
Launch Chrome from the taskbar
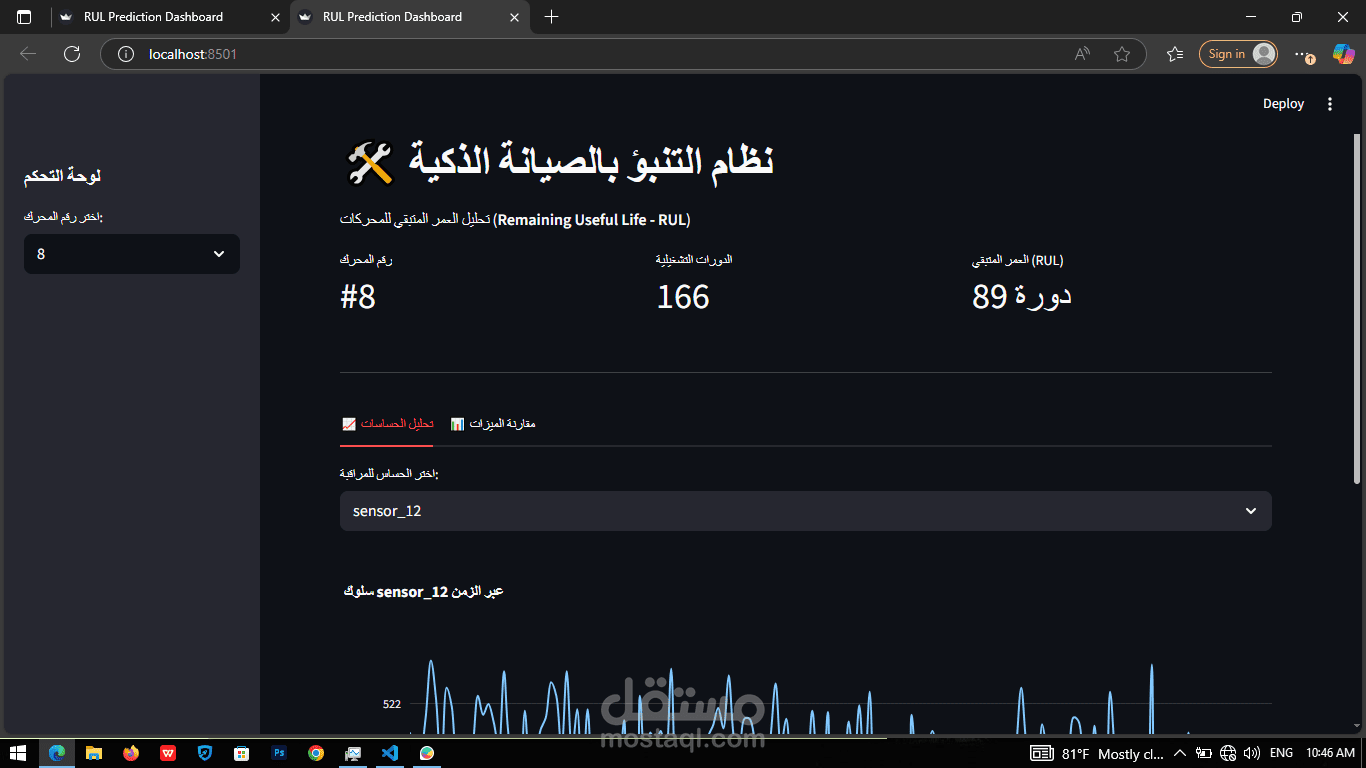[x=316, y=753]
